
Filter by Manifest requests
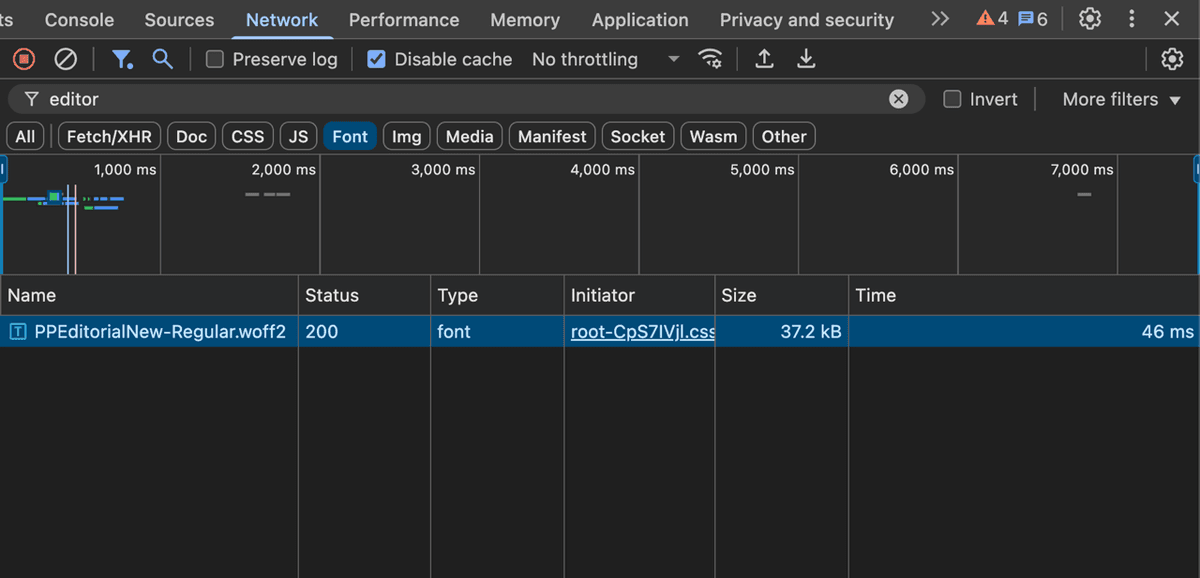pos(552,137)
